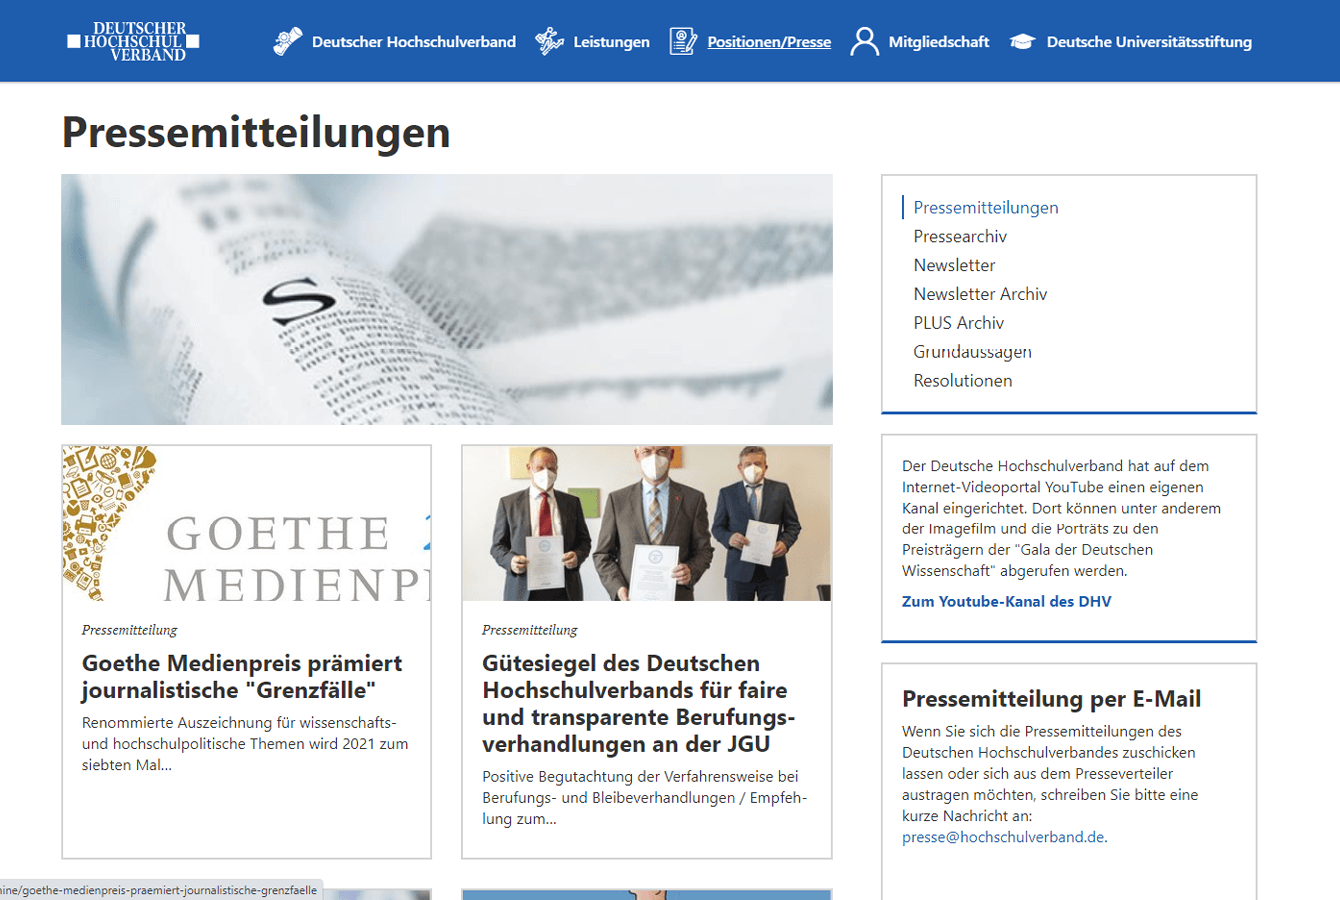Click the newspaper banner image
This screenshot has height=900, width=1340.
pyautogui.click(x=446, y=299)
